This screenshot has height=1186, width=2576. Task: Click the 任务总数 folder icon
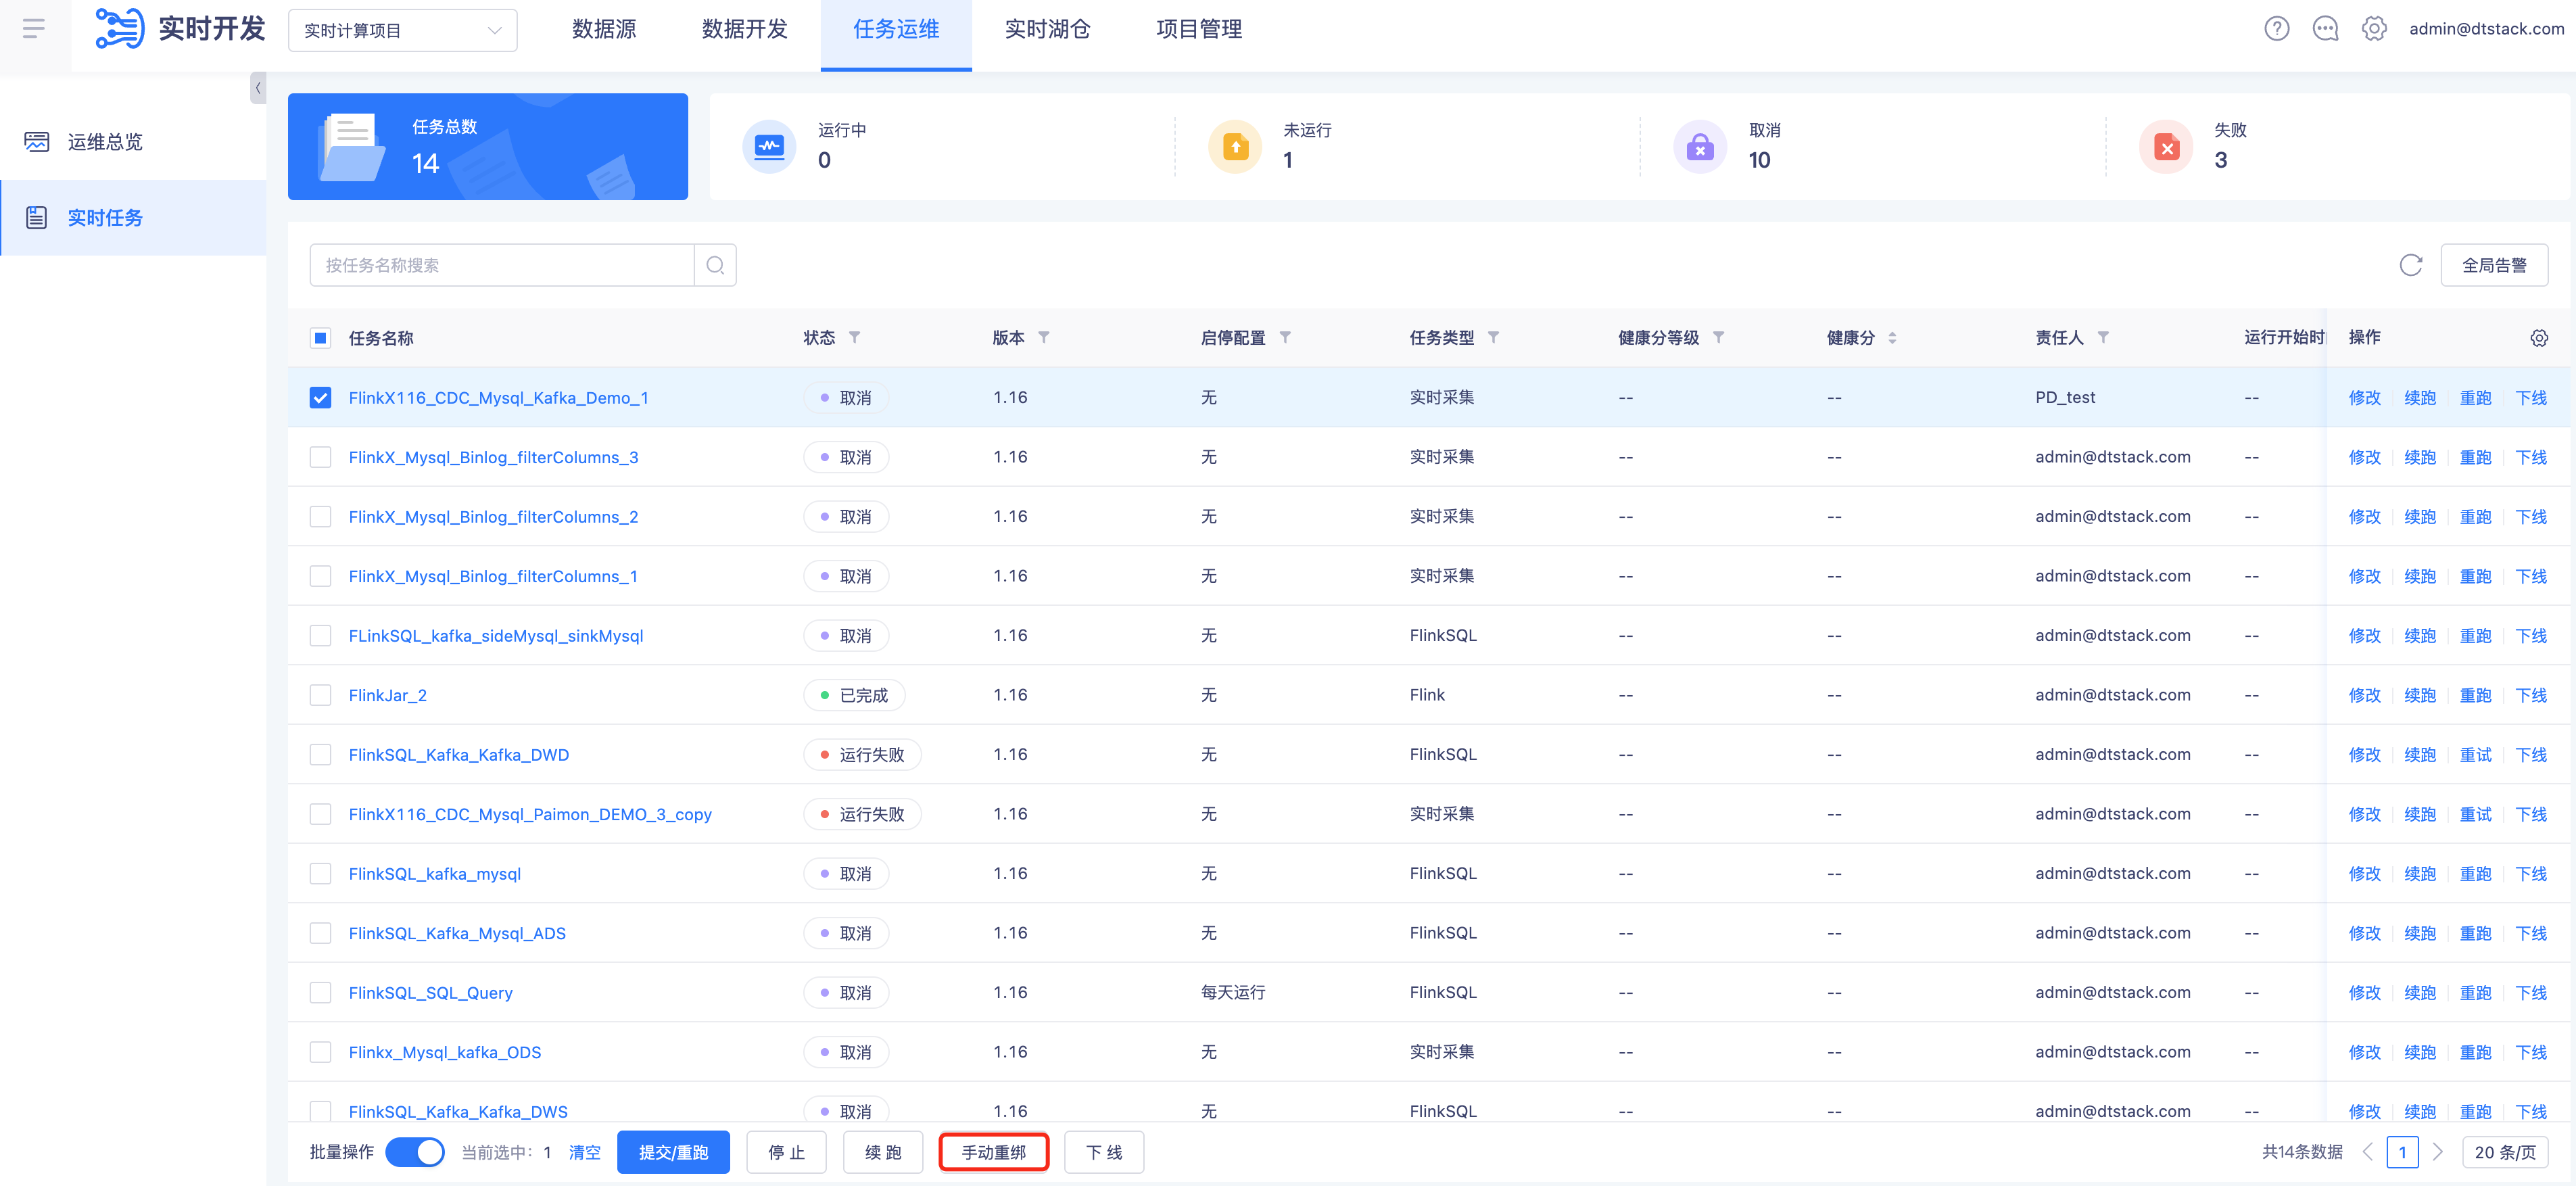coord(351,147)
